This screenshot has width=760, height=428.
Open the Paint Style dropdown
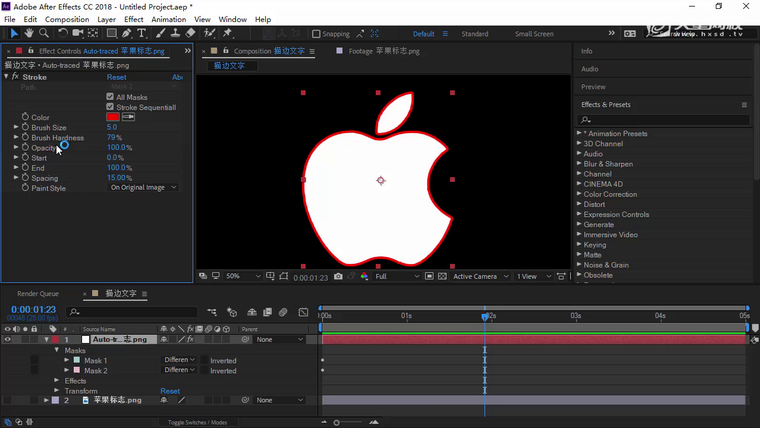tap(143, 187)
